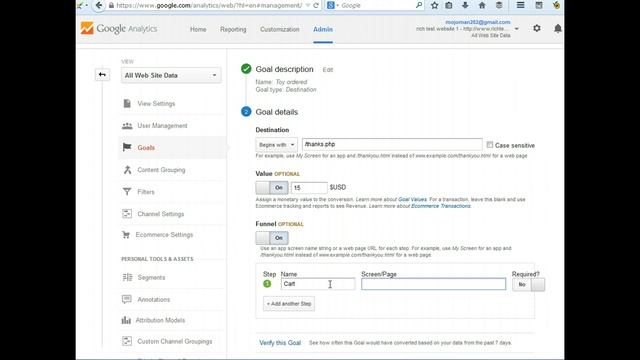Click the step Name field containing Cart
640x360 pixels.
[x=318, y=284]
